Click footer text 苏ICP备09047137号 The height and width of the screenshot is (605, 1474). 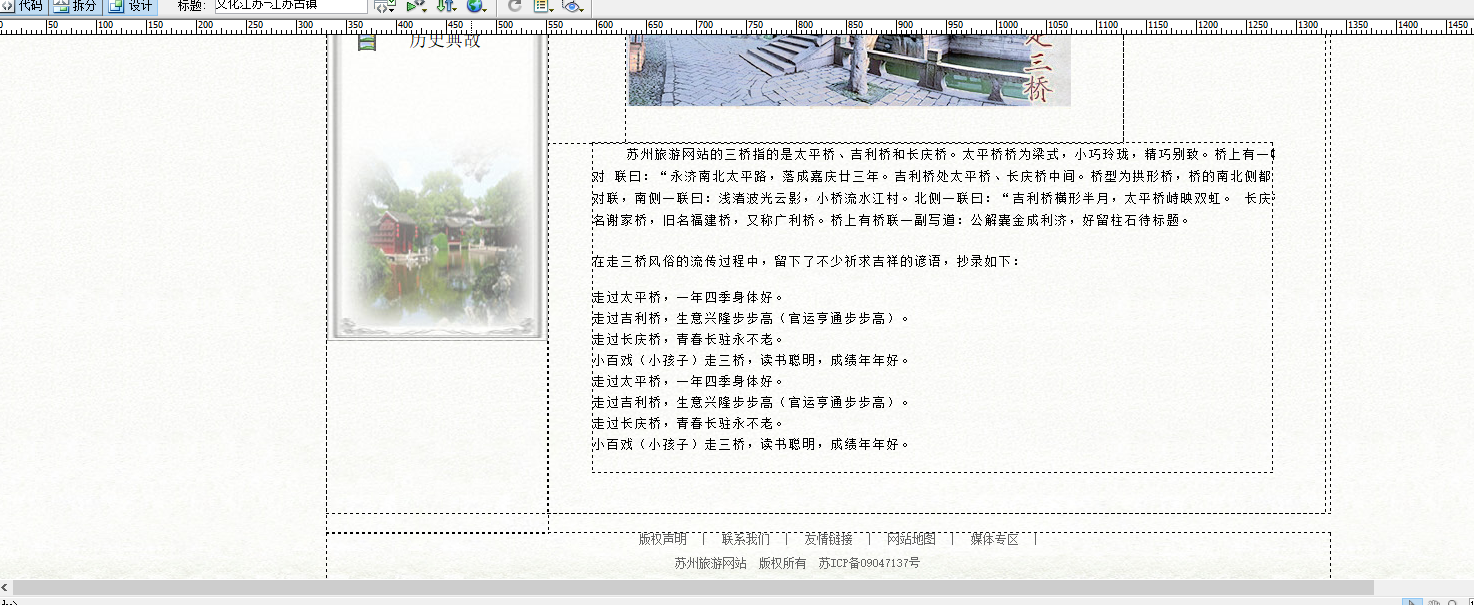click(x=870, y=564)
